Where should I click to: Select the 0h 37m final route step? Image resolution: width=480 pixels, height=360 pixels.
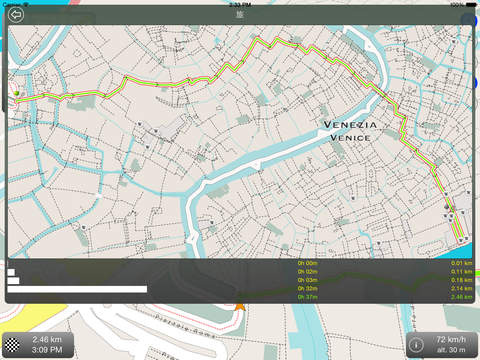click(x=307, y=297)
